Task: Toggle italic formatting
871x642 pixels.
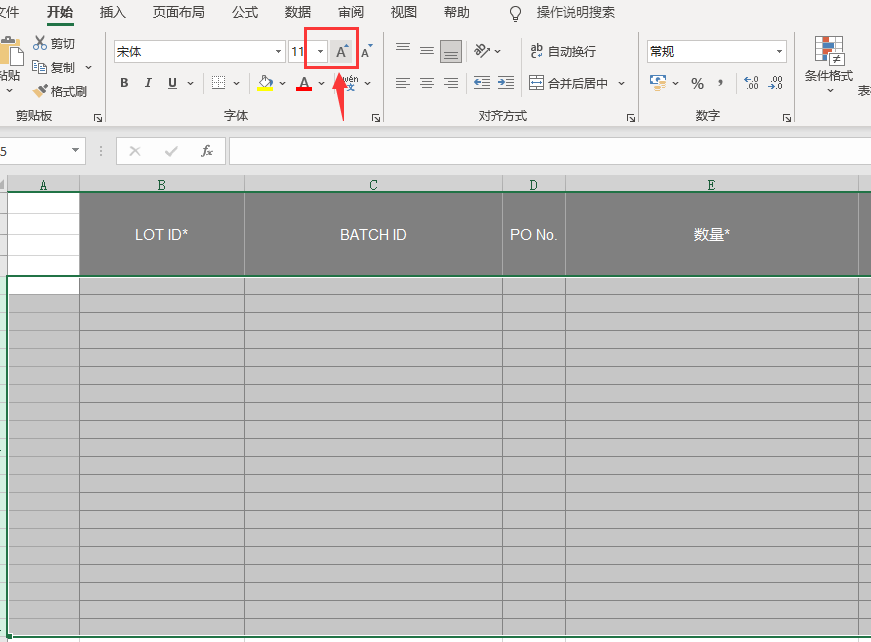Action: 148,83
